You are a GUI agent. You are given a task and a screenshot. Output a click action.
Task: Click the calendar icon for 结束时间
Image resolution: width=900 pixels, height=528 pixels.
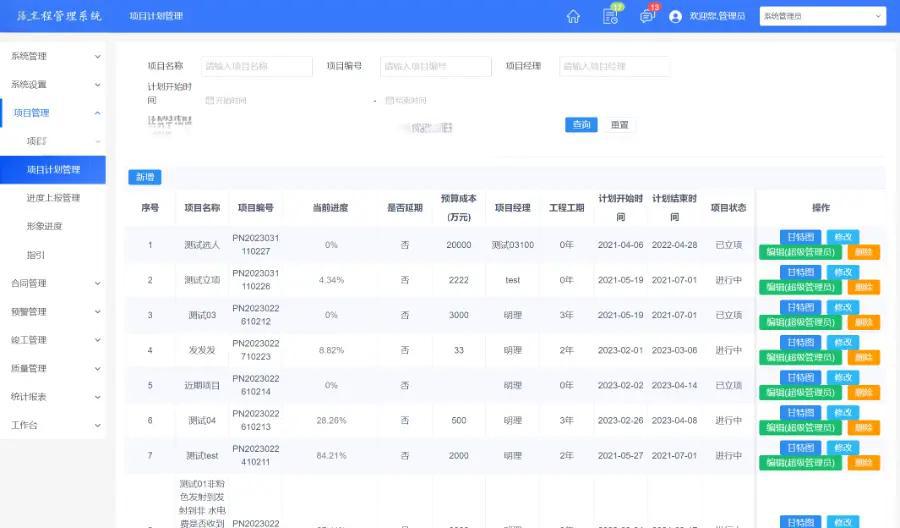(387, 100)
